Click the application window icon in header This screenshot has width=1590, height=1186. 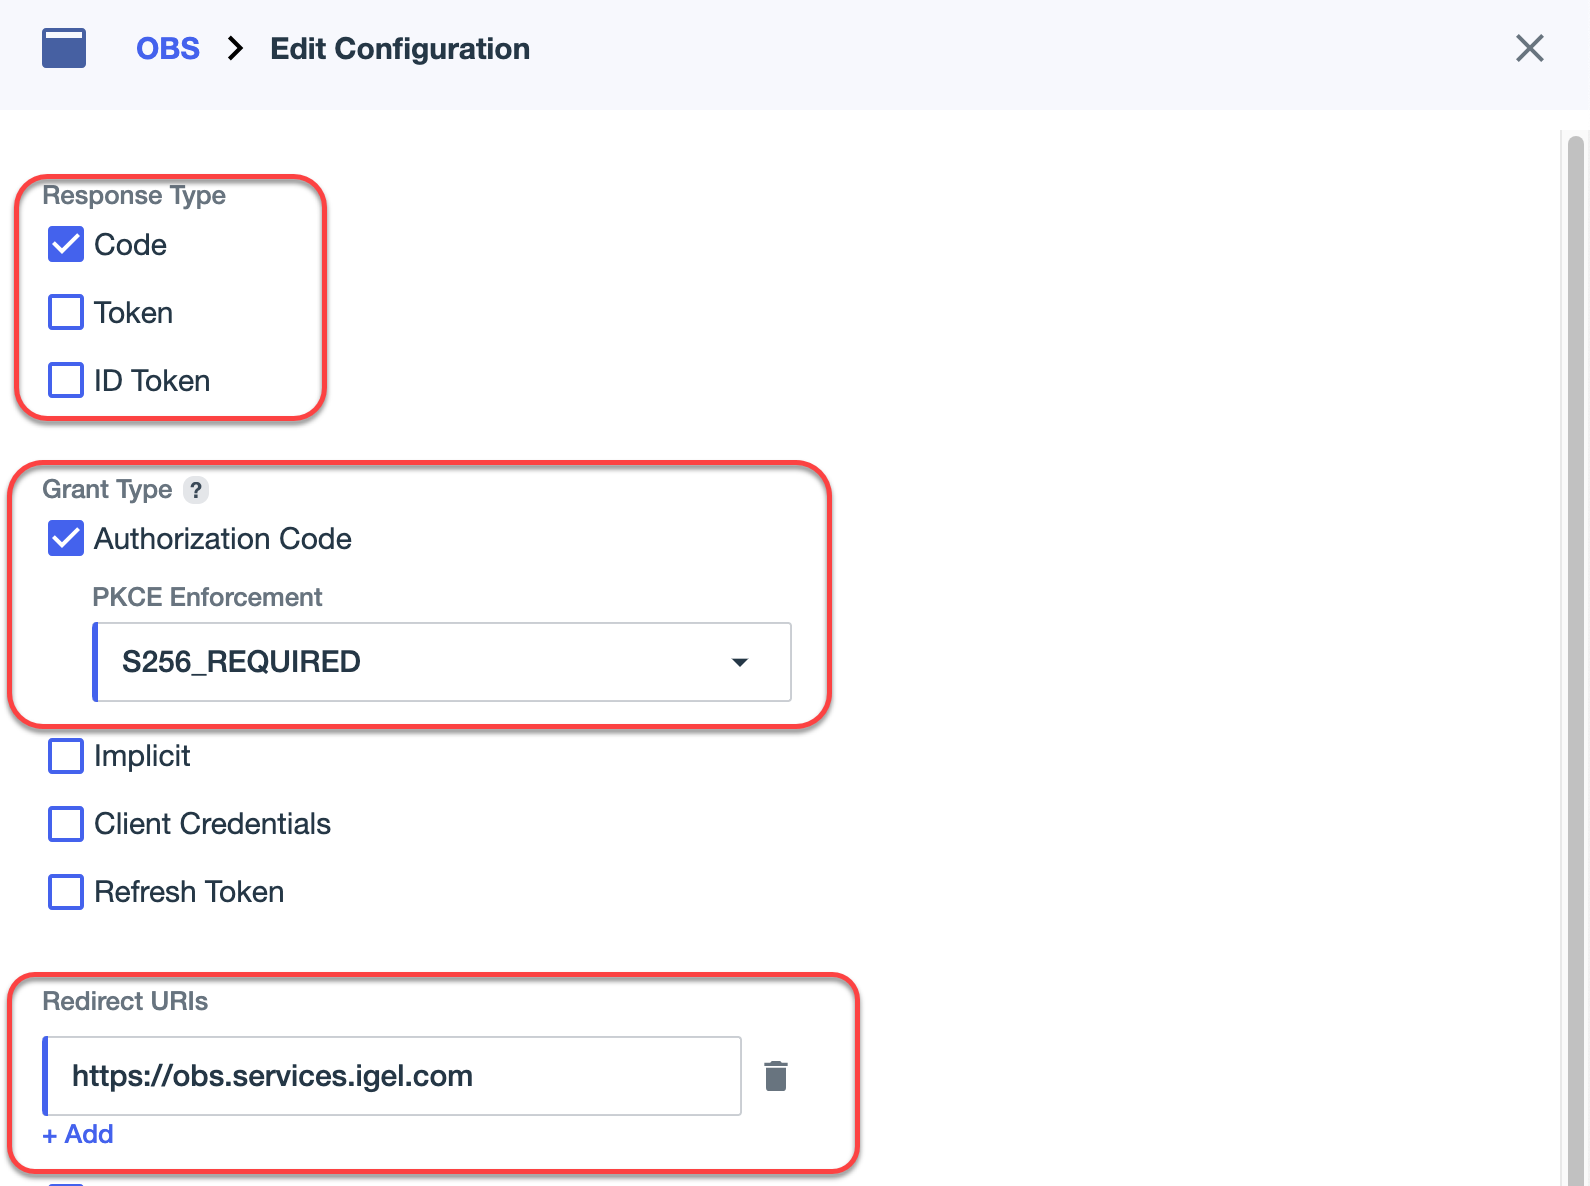point(64,48)
